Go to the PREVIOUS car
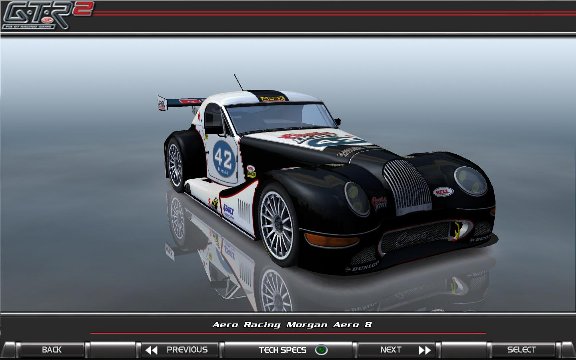This screenshot has height=360, width=576. pyautogui.click(x=180, y=350)
